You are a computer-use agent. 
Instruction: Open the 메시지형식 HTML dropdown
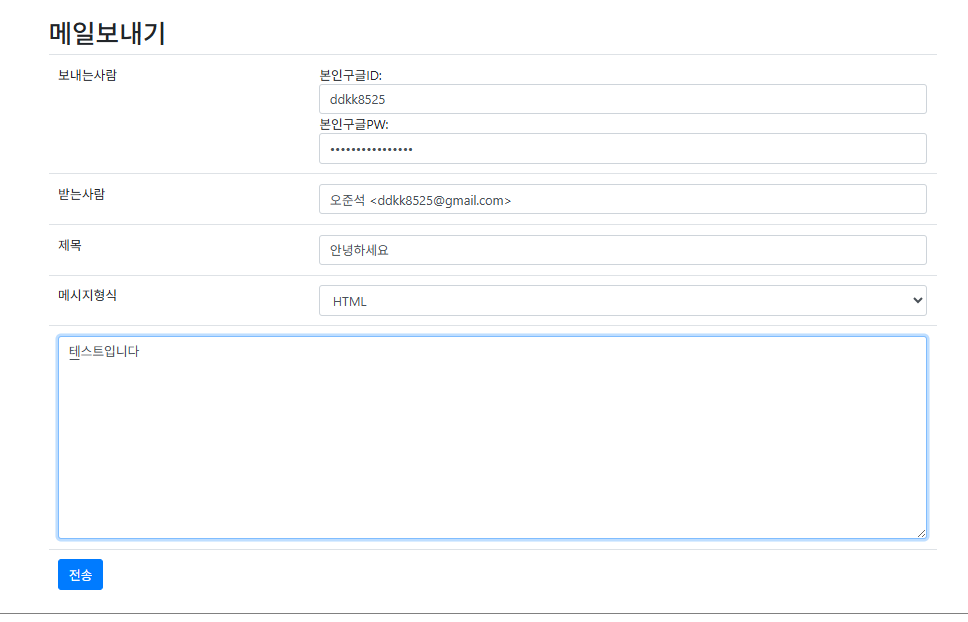coord(622,301)
